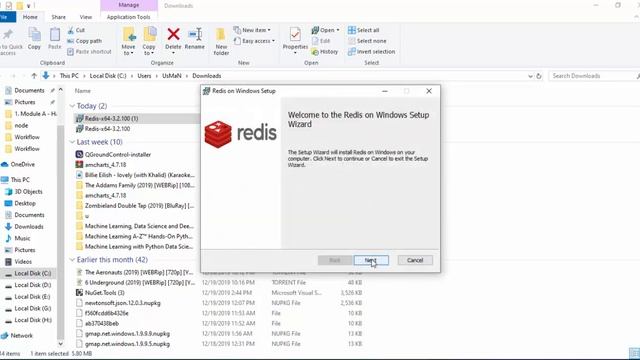
Task: Close the Redis on Windows Setup dialog
Action: coord(429,91)
